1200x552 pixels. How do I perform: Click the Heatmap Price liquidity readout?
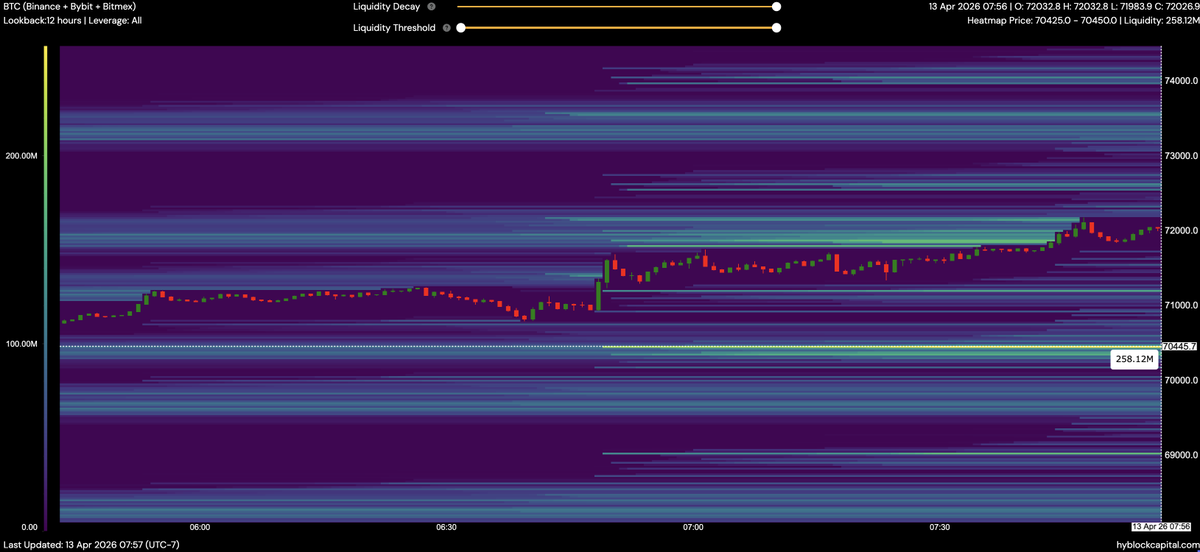[x=1082, y=20]
